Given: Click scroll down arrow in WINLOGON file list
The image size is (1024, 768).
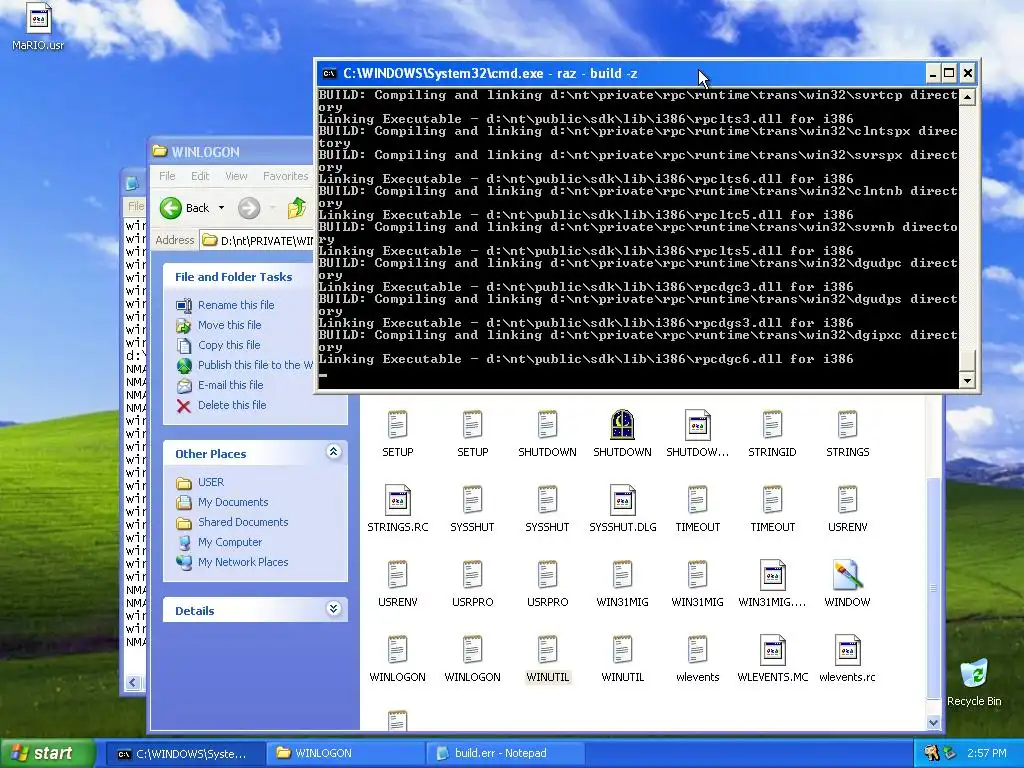Looking at the screenshot, I should (933, 722).
